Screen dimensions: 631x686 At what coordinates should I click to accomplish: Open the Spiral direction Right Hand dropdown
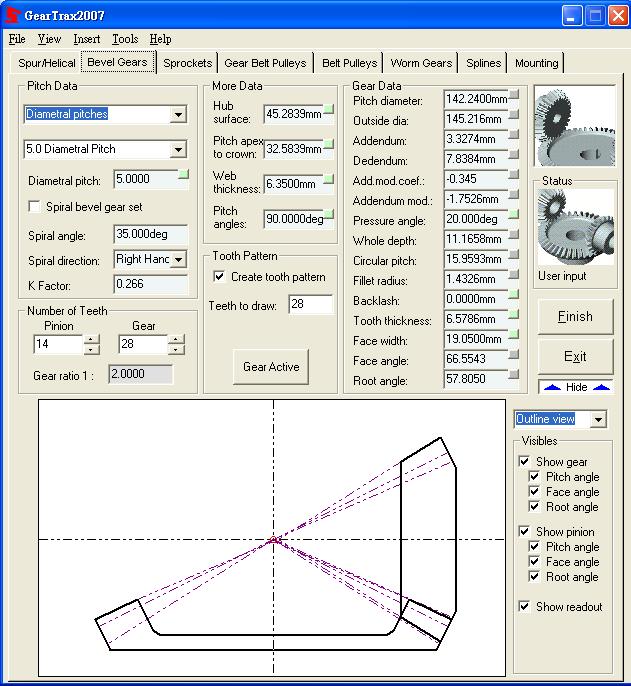pos(179,259)
